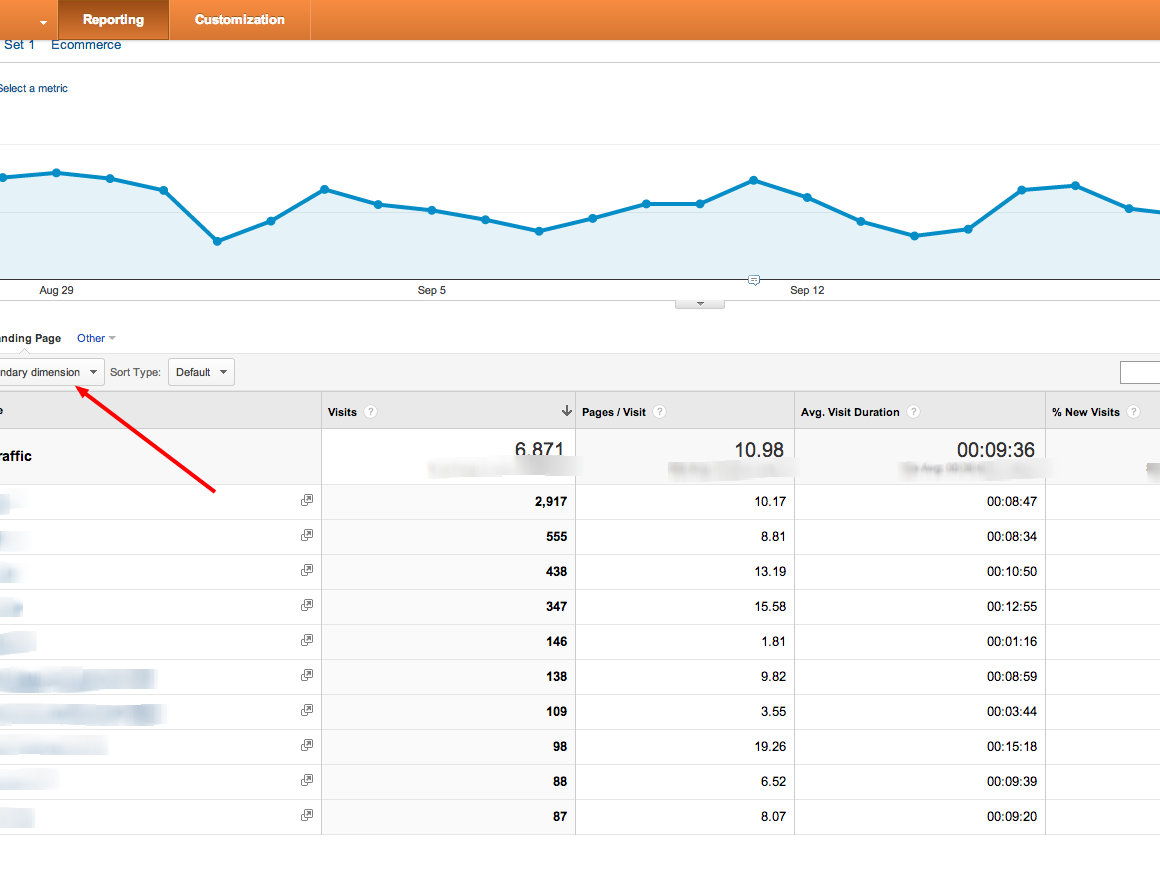Click the annotation bubble icon on chart timeline
The width and height of the screenshot is (1160, 875).
click(754, 280)
